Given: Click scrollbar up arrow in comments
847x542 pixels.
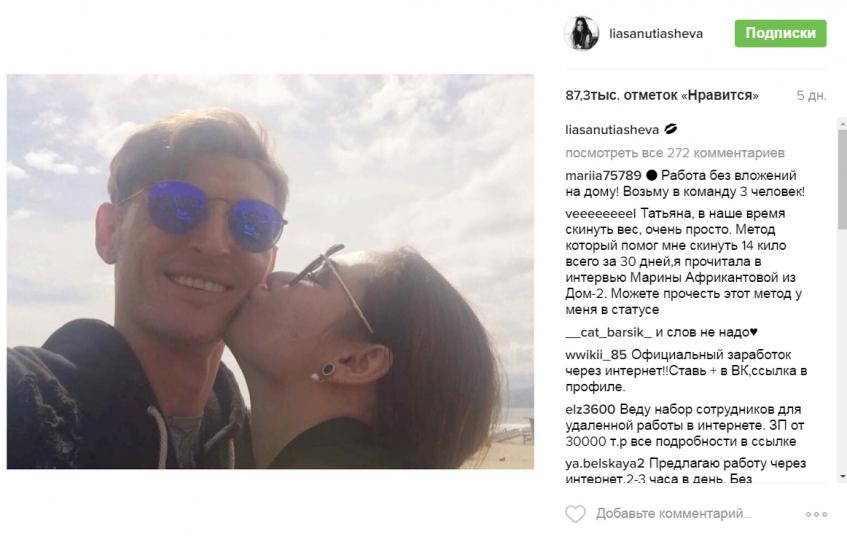Looking at the screenshot, I should [x=842, y=124].
